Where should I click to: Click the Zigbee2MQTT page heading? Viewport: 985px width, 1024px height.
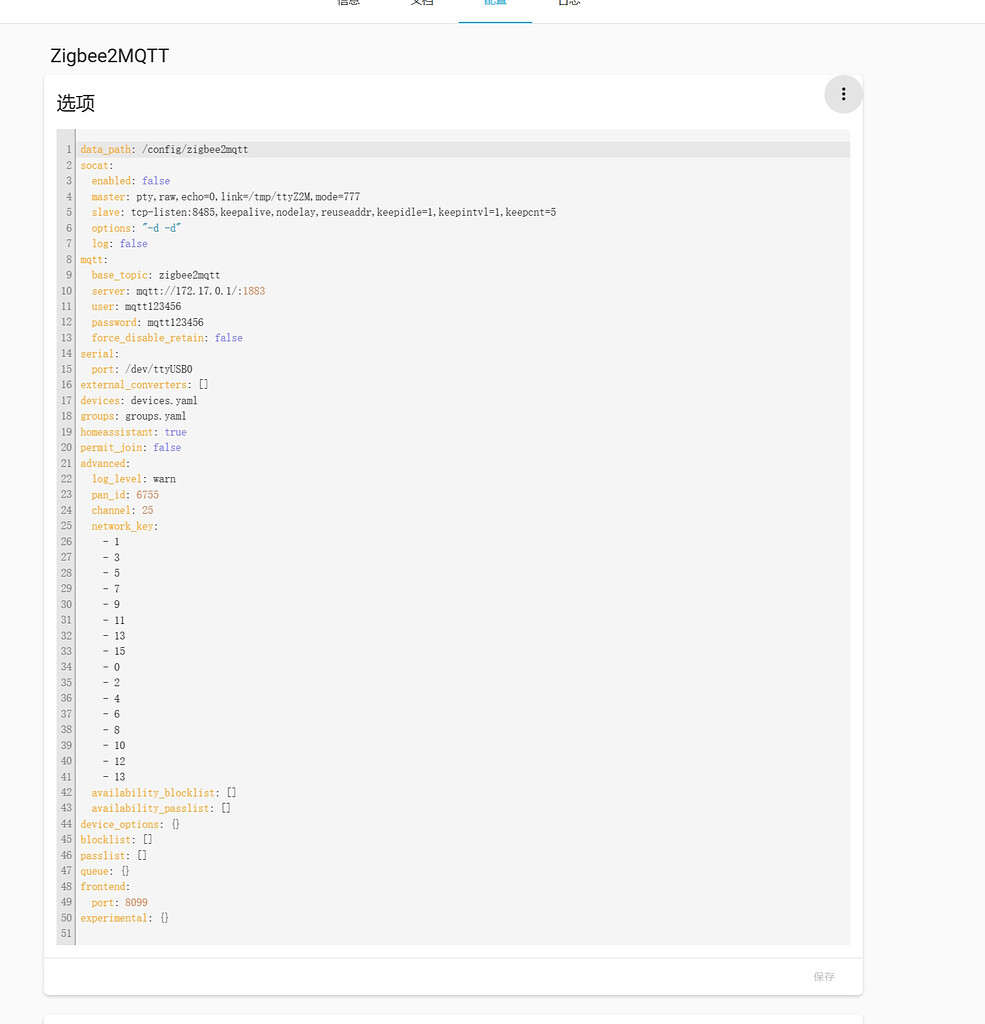110,56
